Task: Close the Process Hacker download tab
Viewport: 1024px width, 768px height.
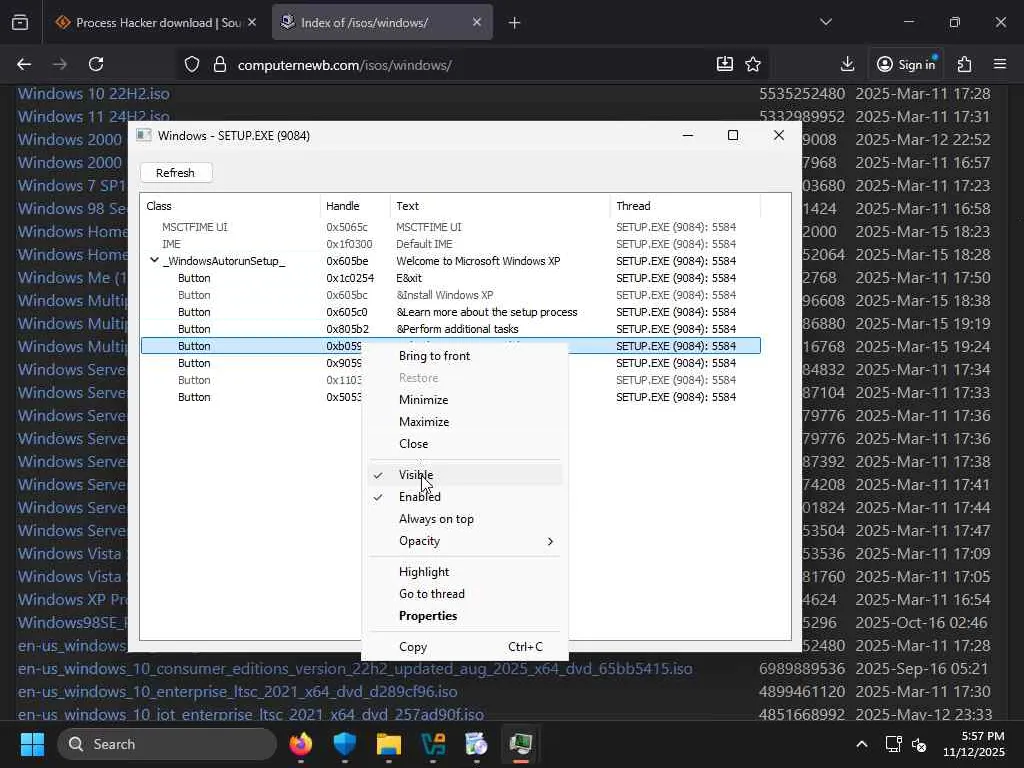Action: point(252,22)
